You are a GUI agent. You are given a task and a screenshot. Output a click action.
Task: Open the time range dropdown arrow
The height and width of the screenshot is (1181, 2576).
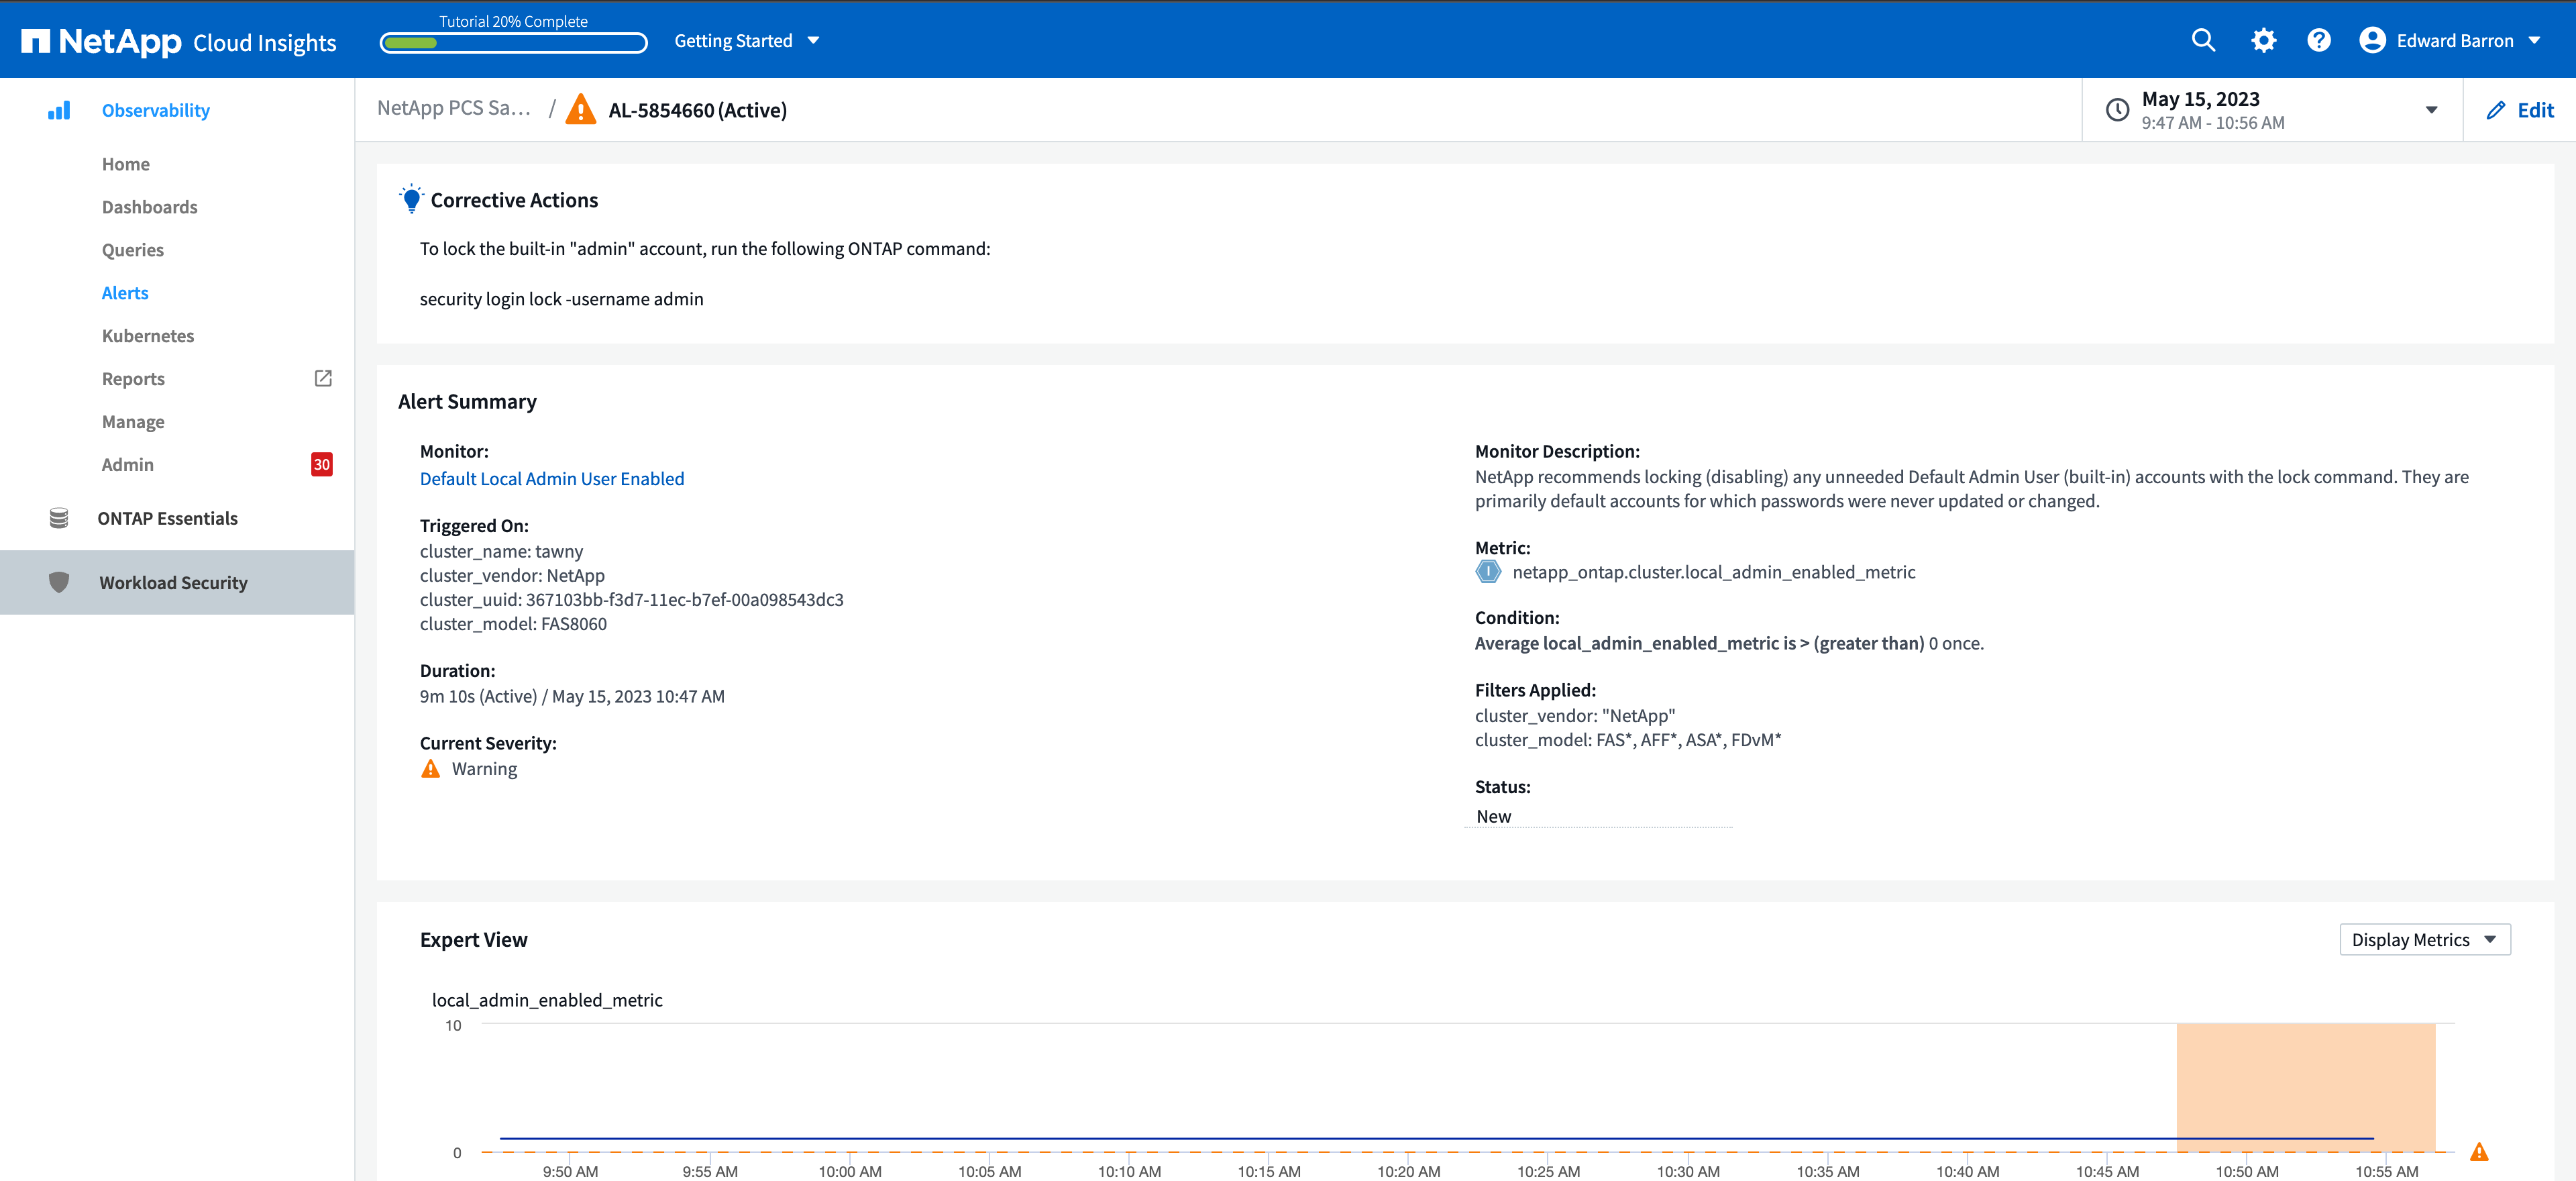tap(2431, 110)
